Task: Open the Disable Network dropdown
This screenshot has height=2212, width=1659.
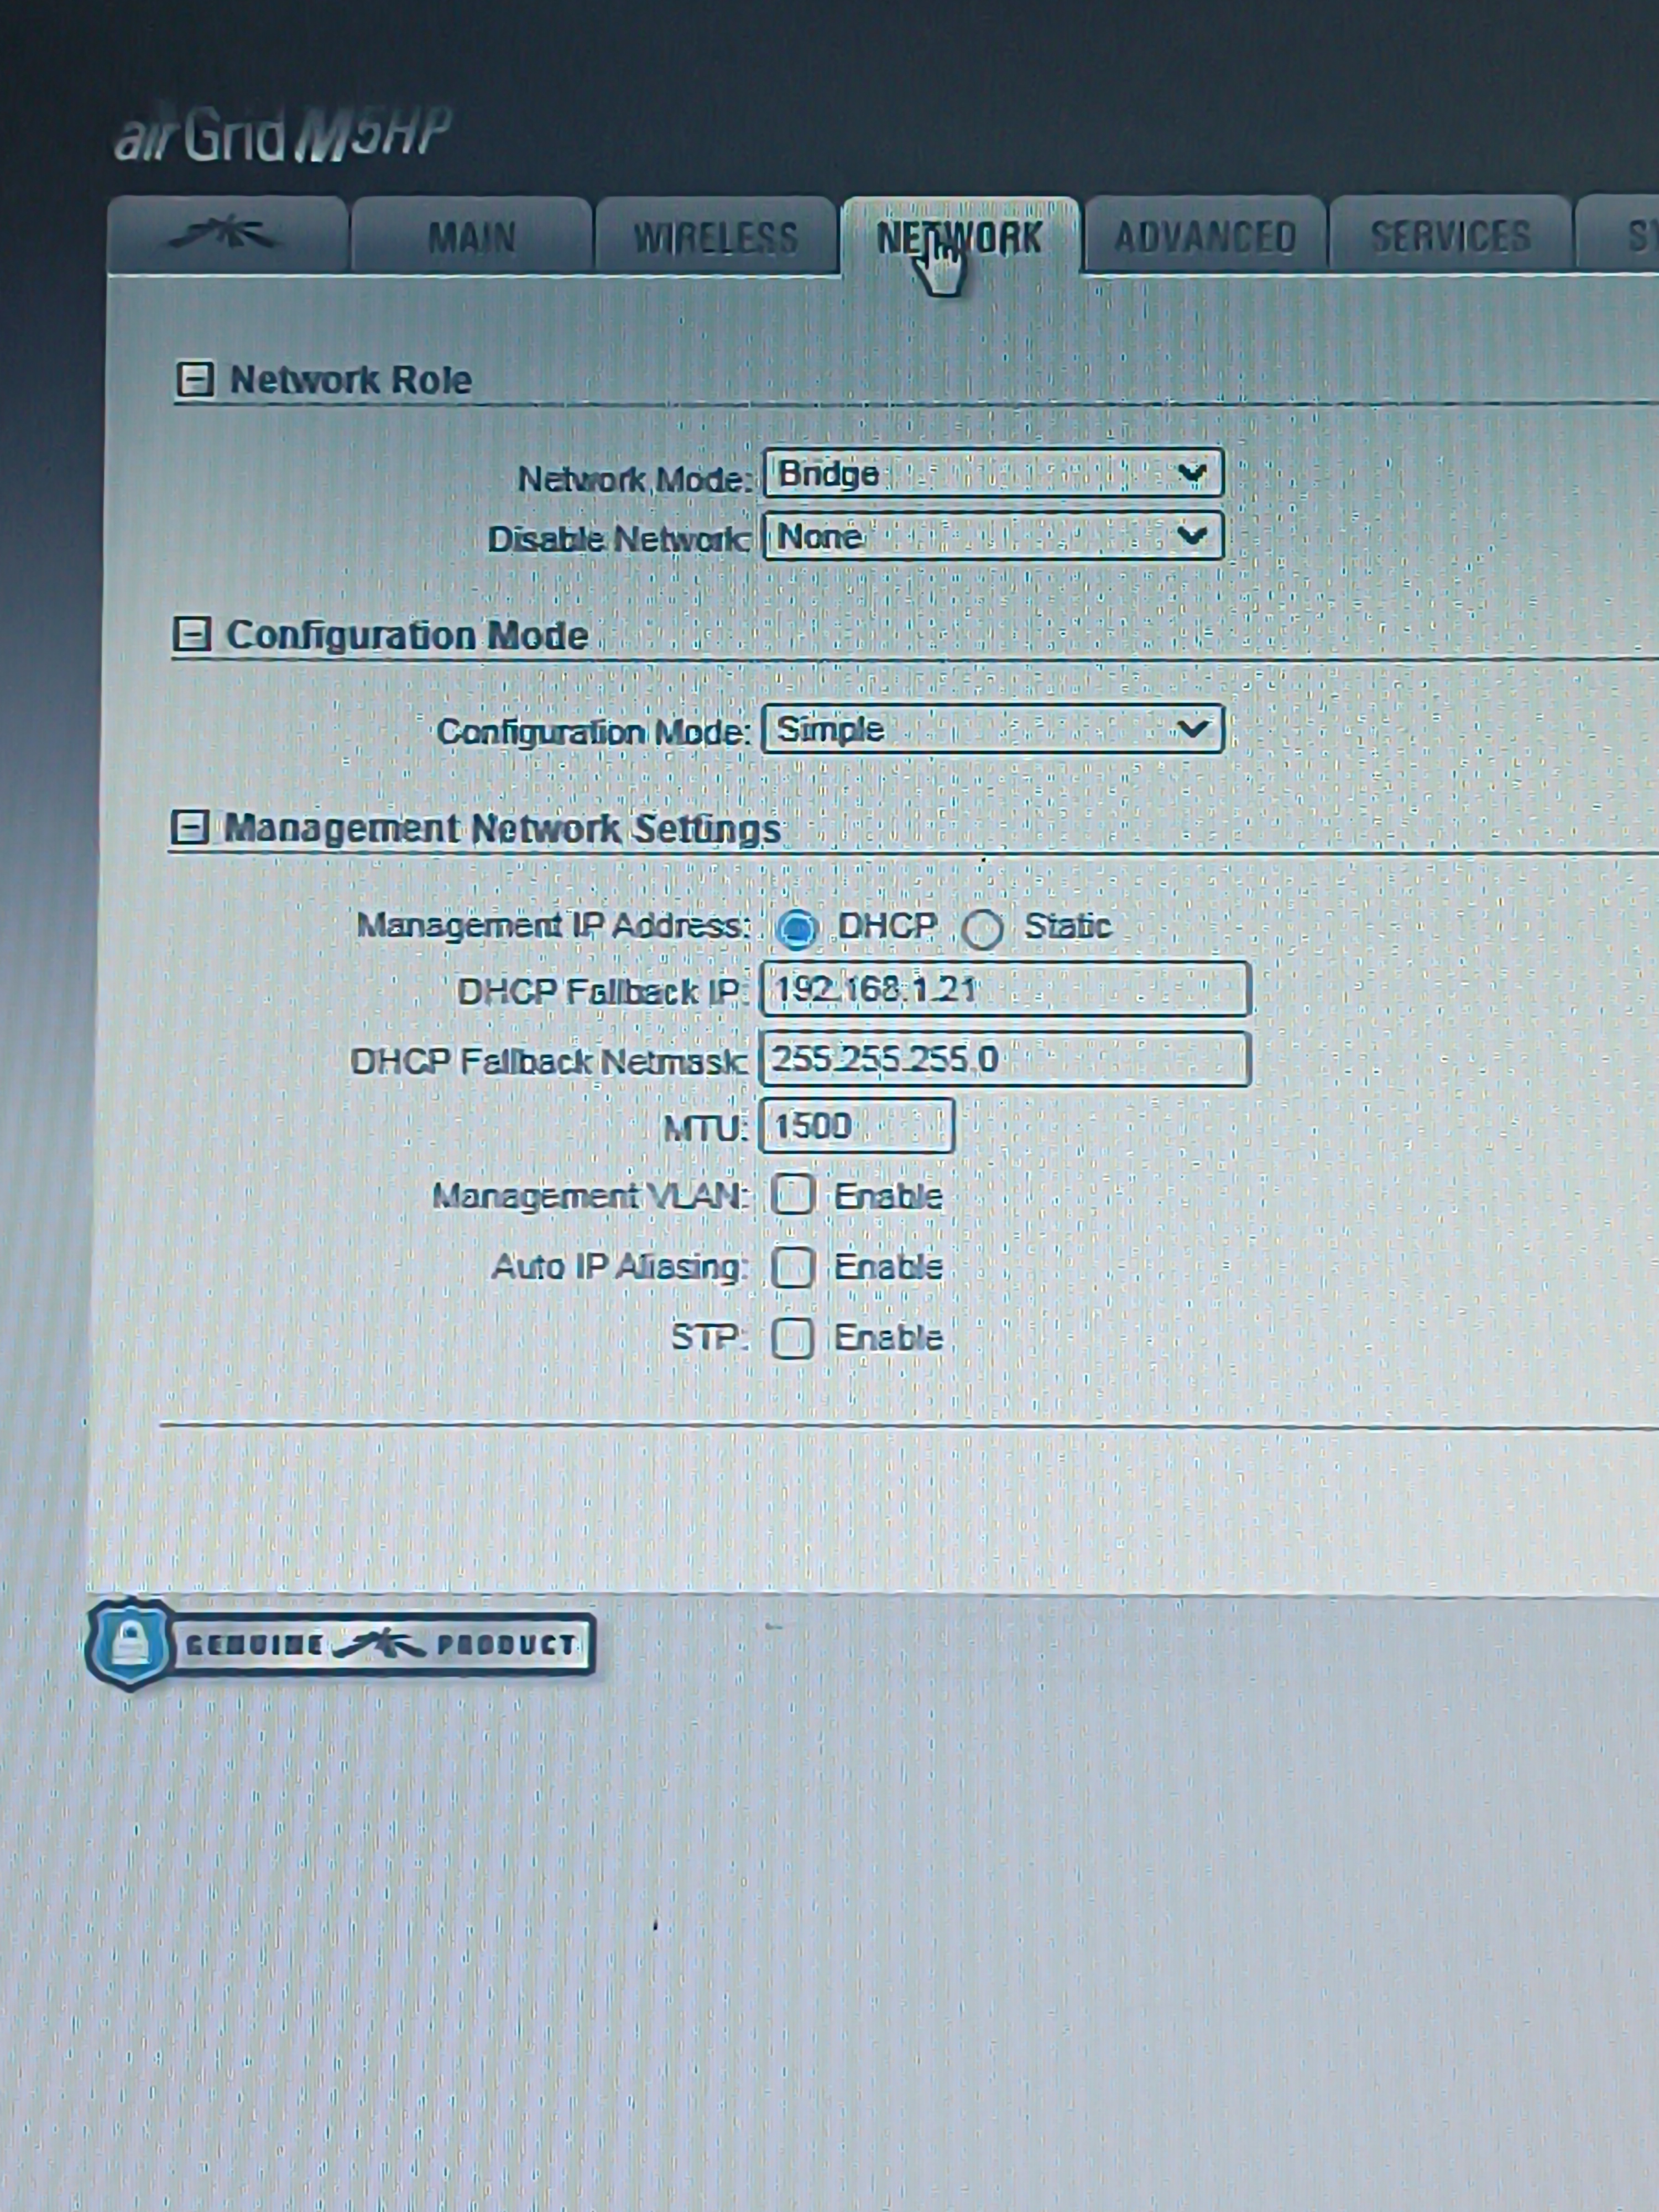Action: [x=993, y=536]
